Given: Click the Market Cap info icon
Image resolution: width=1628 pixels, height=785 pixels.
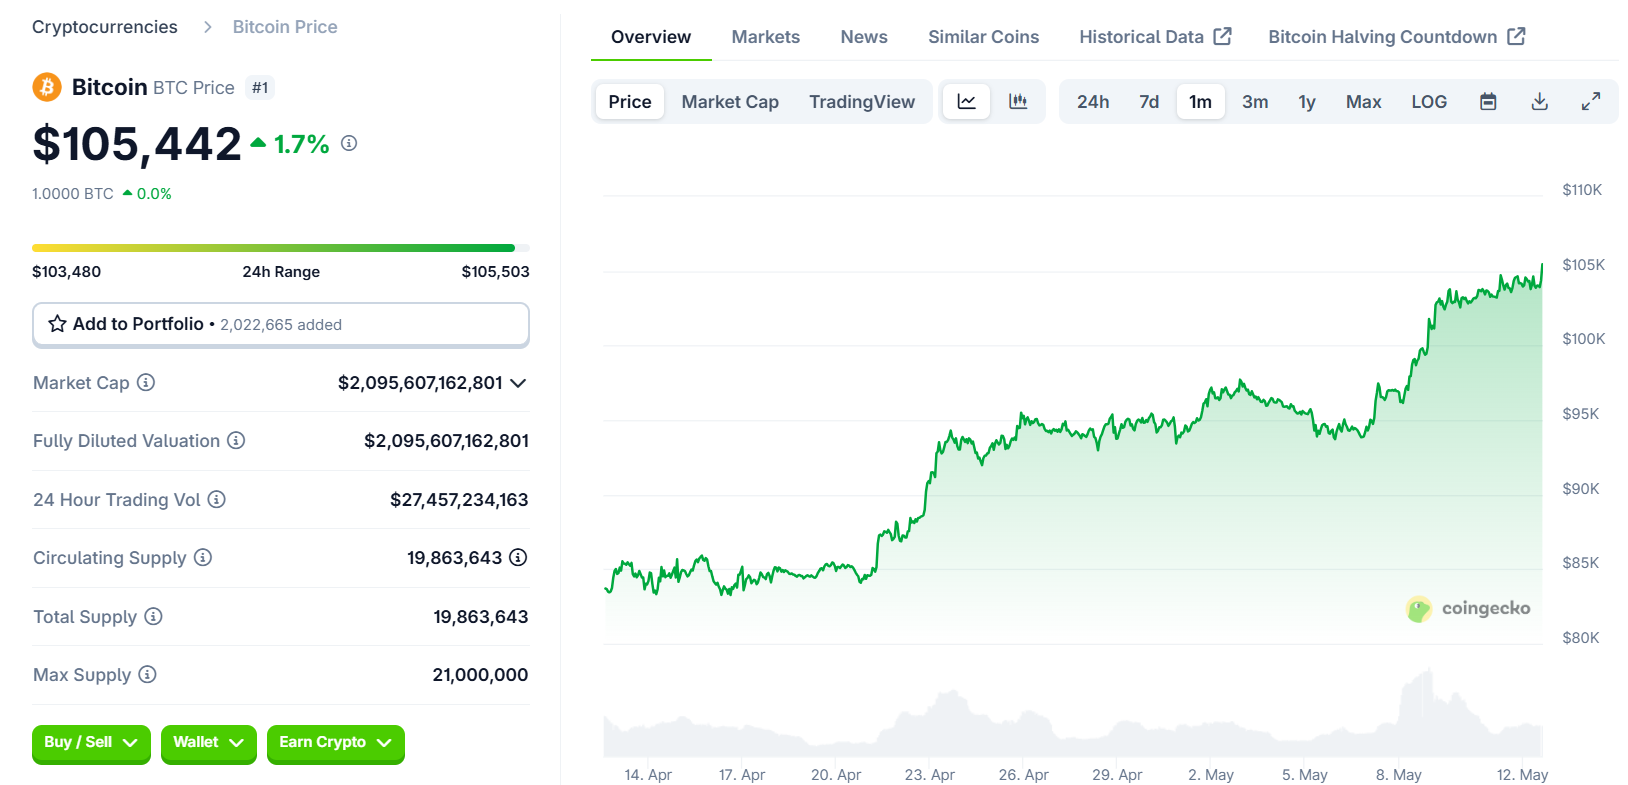Looking at the screenshot, I should 146,383.
